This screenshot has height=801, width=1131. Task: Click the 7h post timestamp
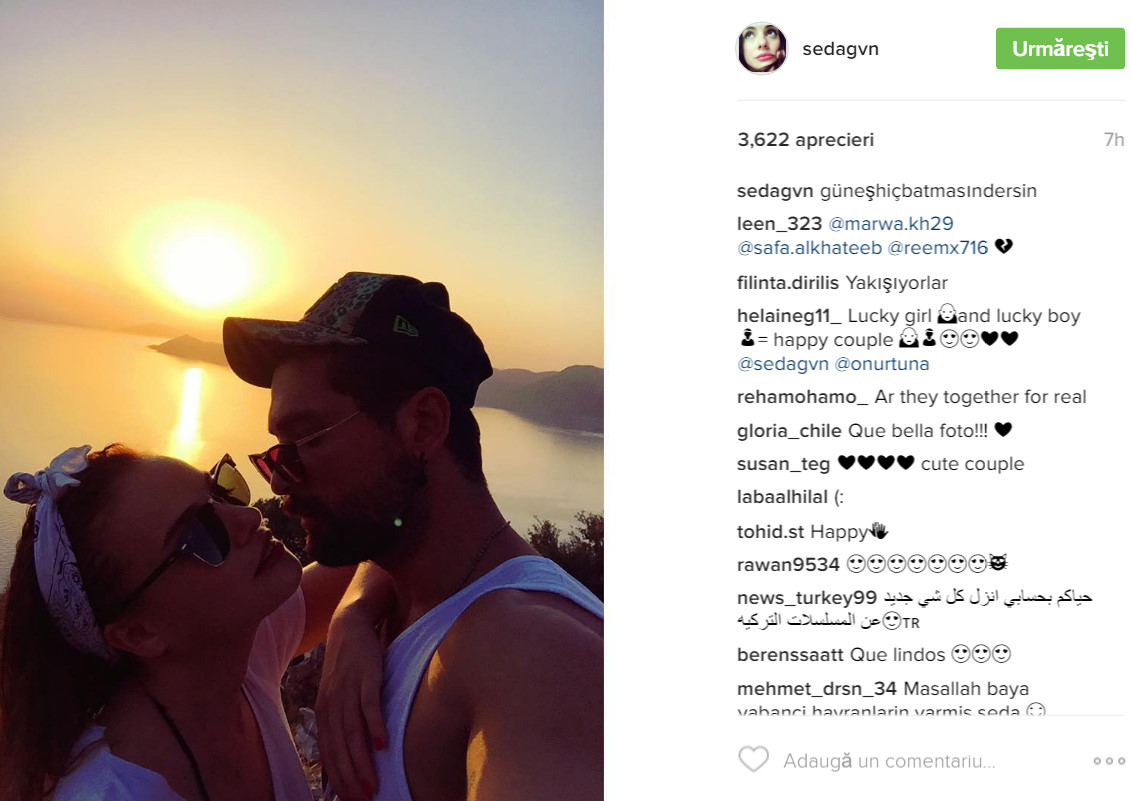tap(1114, 139)
